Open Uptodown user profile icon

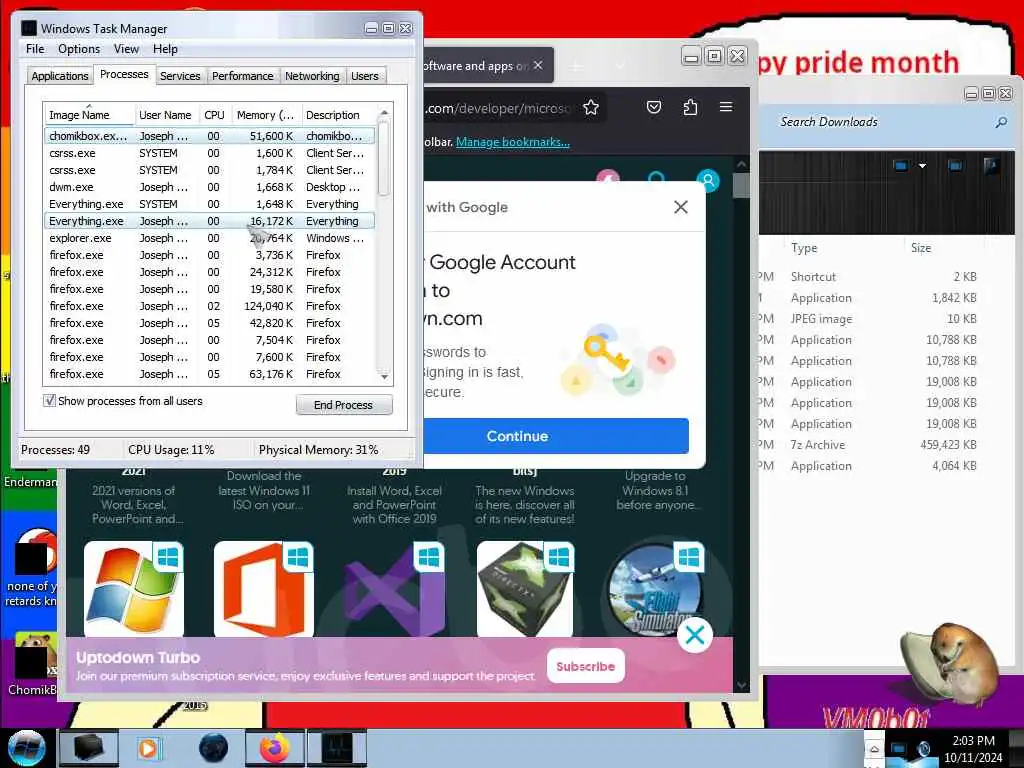click(708, 180)
